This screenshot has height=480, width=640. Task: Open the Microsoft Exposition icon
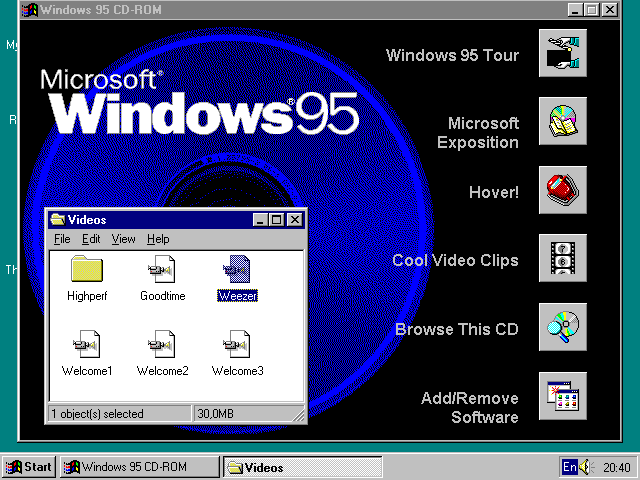(562, 122)
